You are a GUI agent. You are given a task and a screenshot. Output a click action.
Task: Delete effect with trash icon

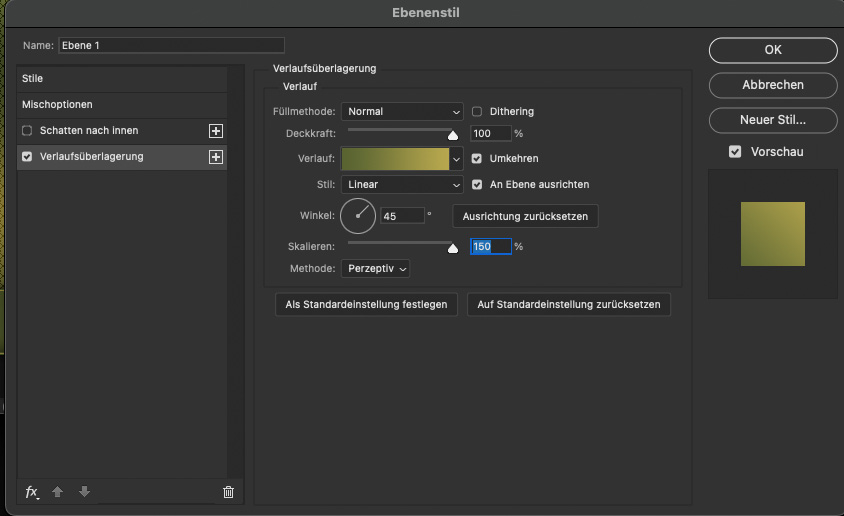[x=228, y=492]
